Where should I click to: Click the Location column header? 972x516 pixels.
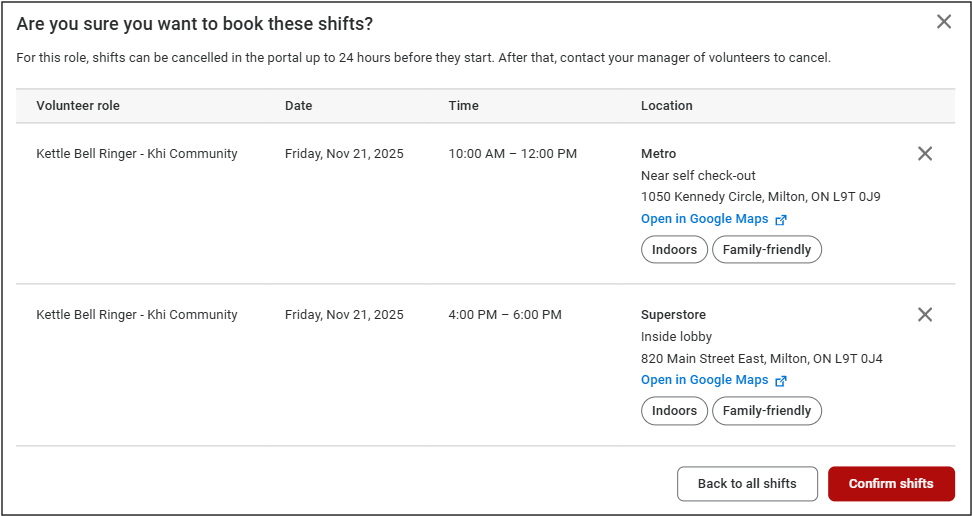[666, 106]
